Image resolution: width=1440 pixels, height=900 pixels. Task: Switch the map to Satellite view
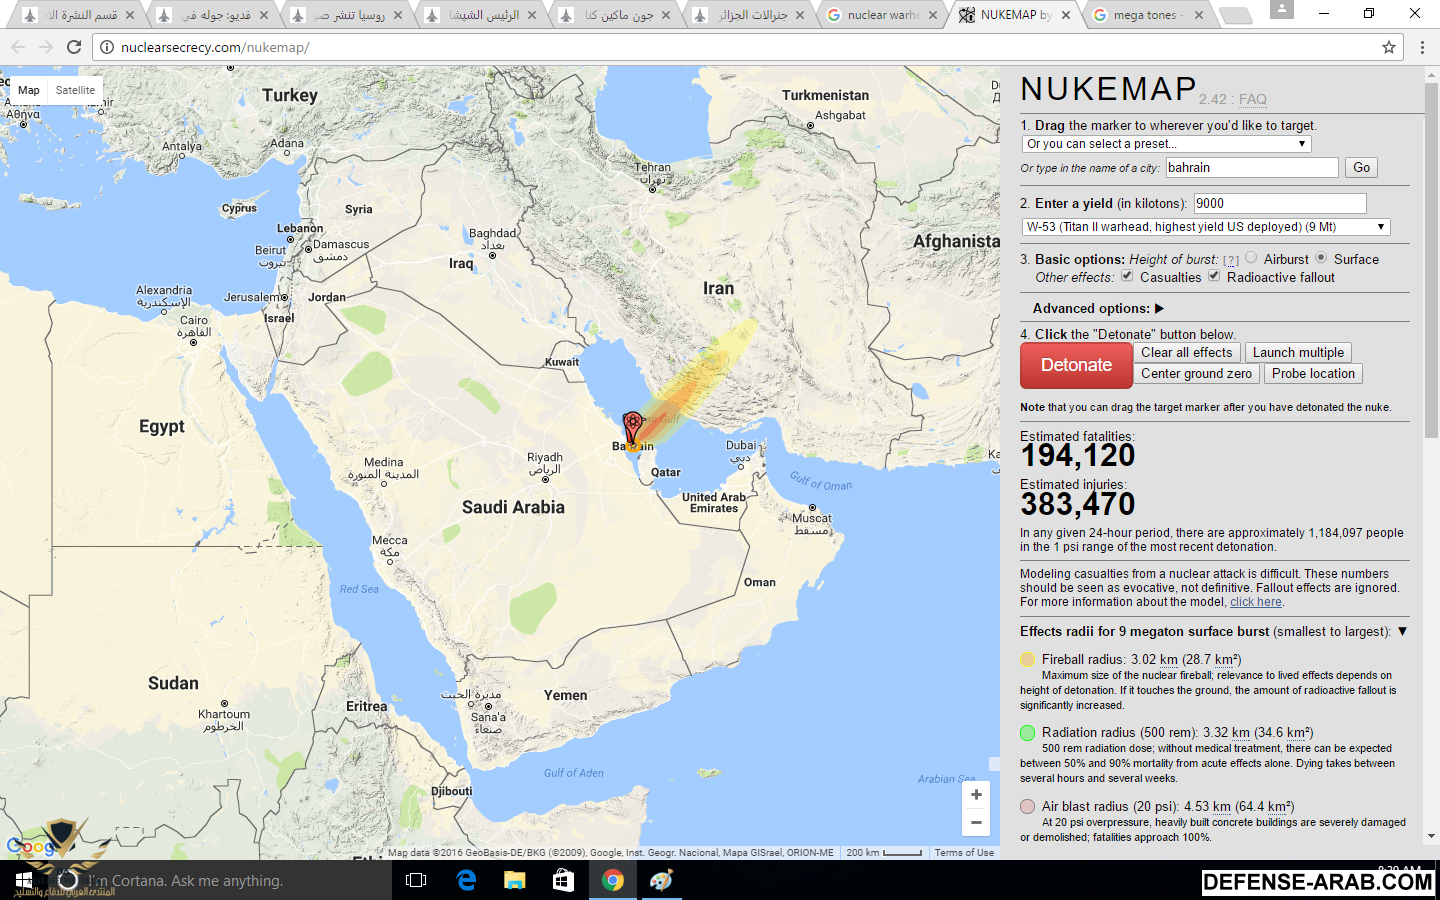[75, 90]
